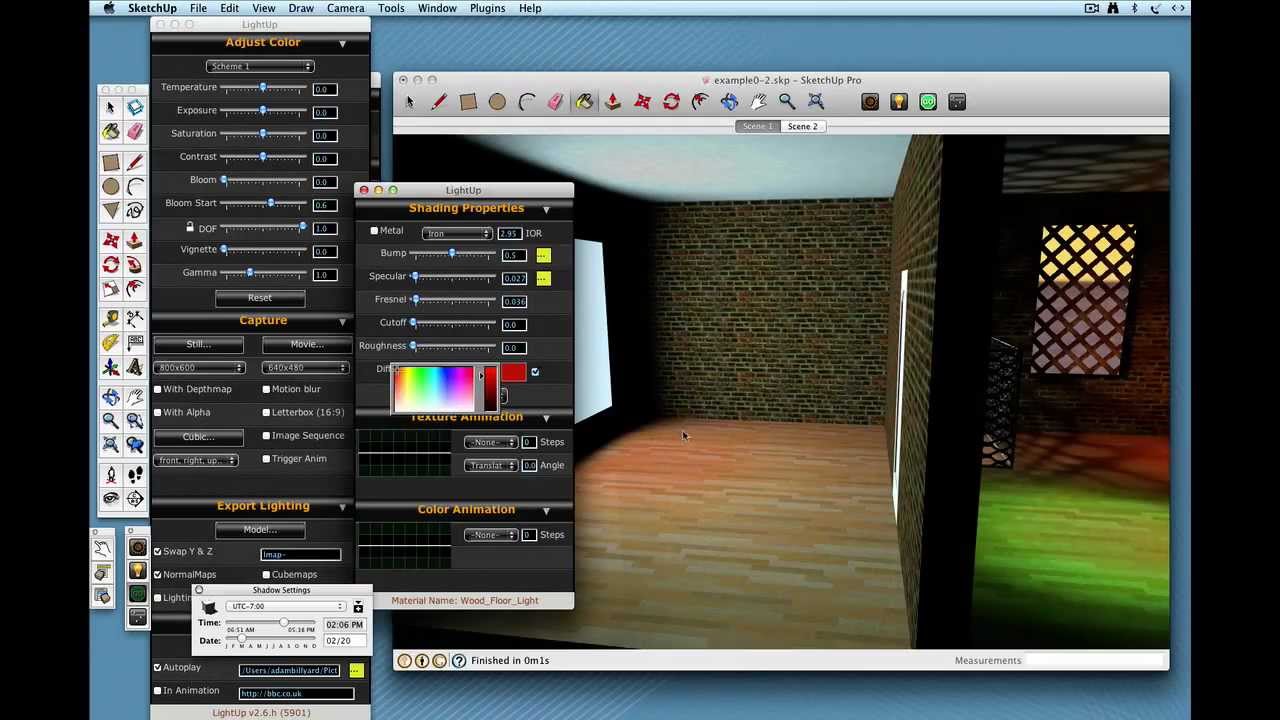Collapse the Shading Properties section

click(546, 209)
